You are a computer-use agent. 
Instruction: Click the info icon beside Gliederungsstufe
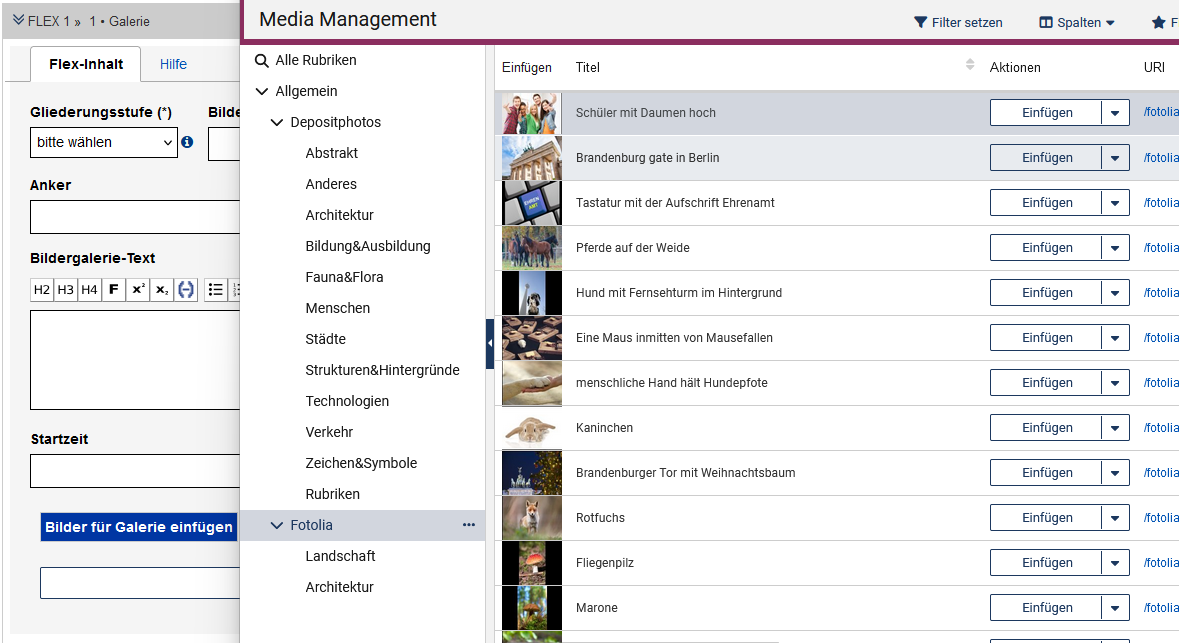click(x=186, y=142)
